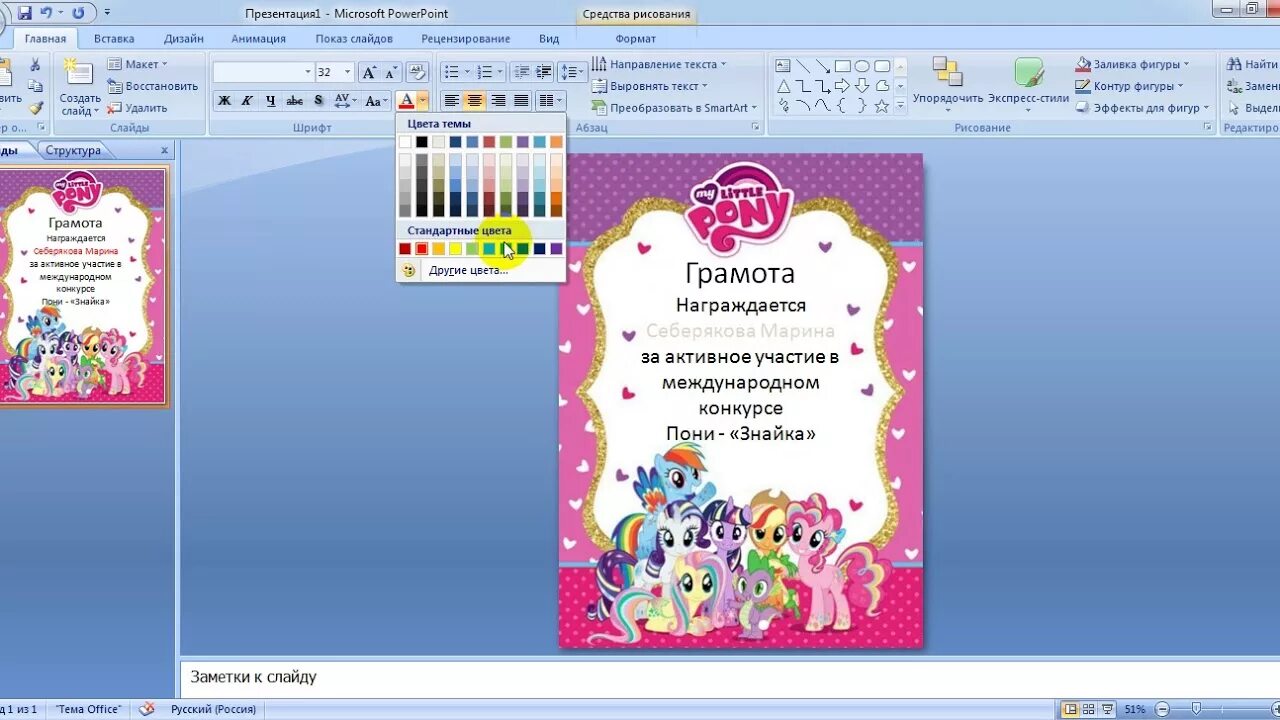1280x720 pixels.
Task: Select the Right Arrow block shape
Action: (843, 86)
